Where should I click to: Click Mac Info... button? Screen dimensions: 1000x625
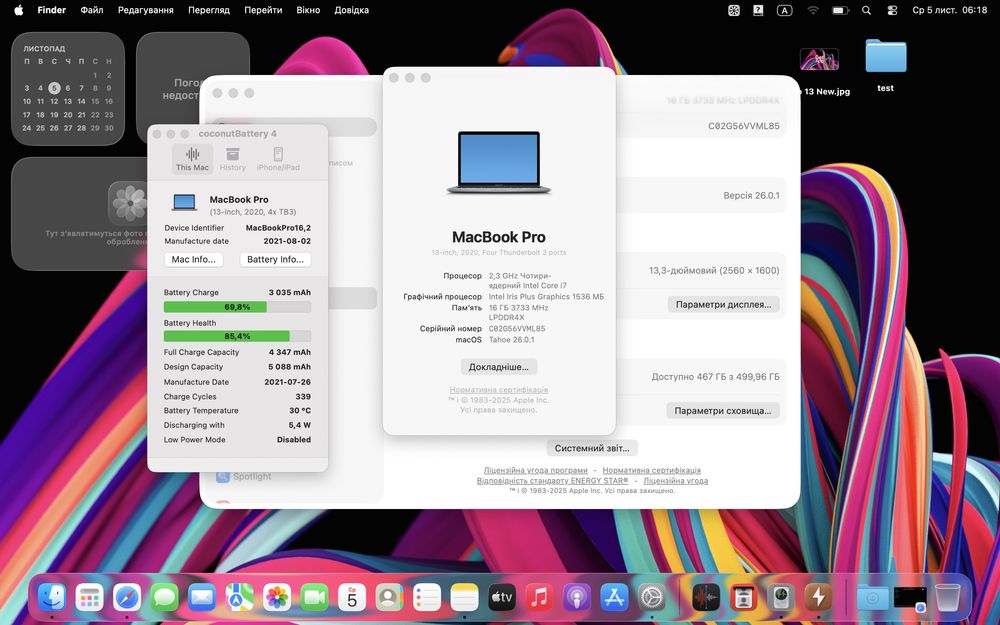point(194,260)
